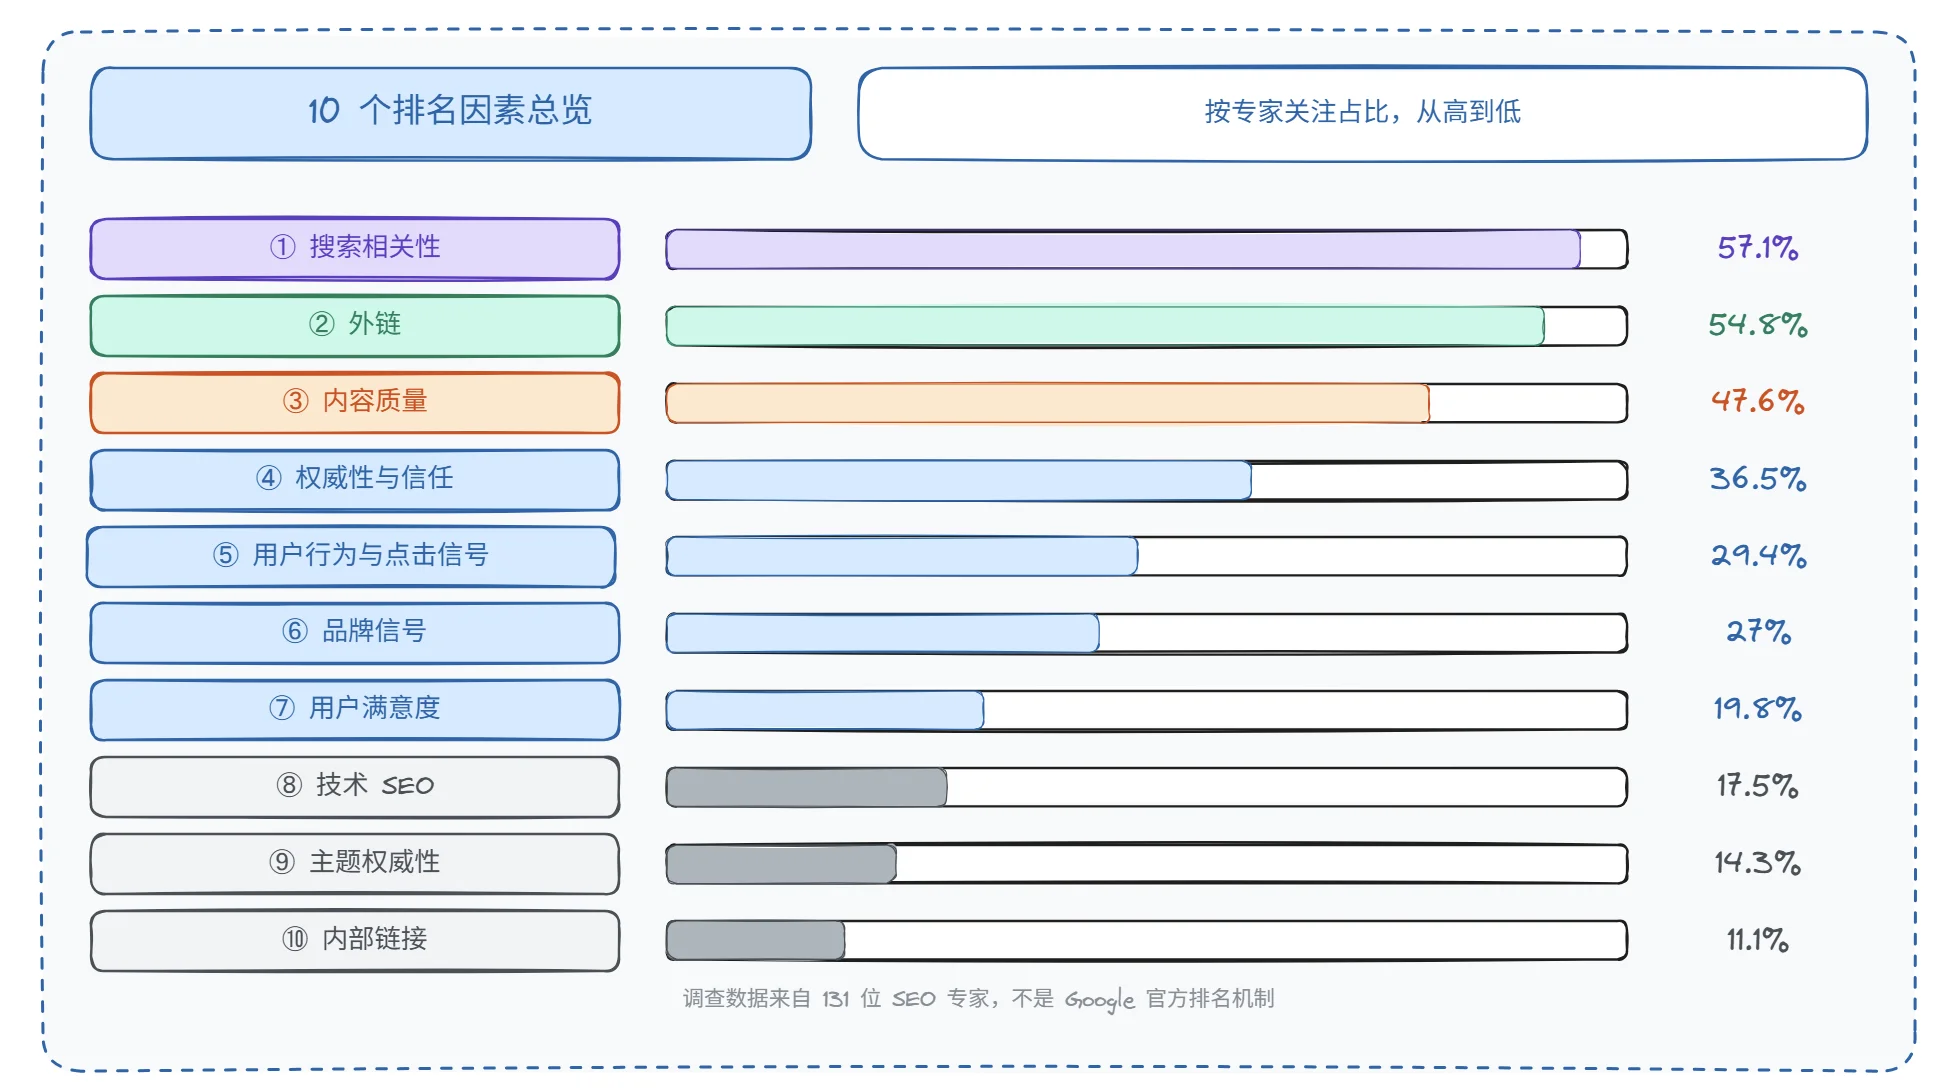Click the 29.4% value

click(1758, 556)
